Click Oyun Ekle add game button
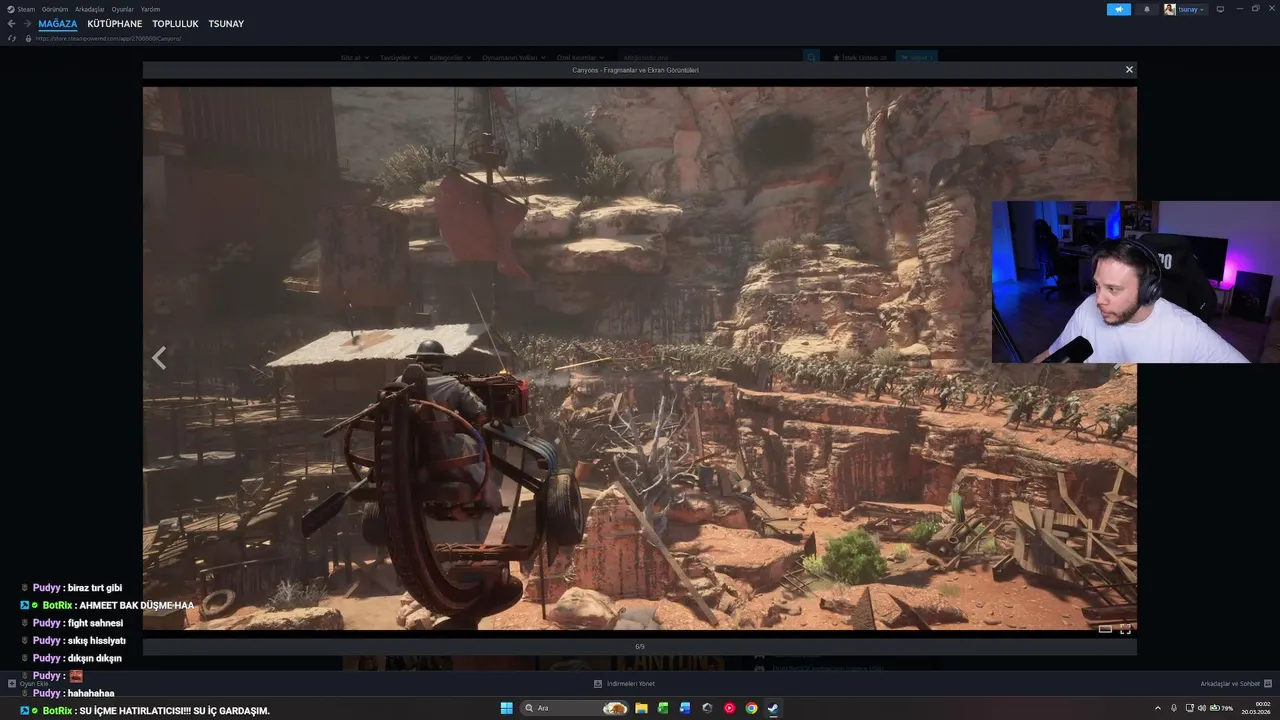The height and width of the screenshot is (720, 1280). click(28, 684)
